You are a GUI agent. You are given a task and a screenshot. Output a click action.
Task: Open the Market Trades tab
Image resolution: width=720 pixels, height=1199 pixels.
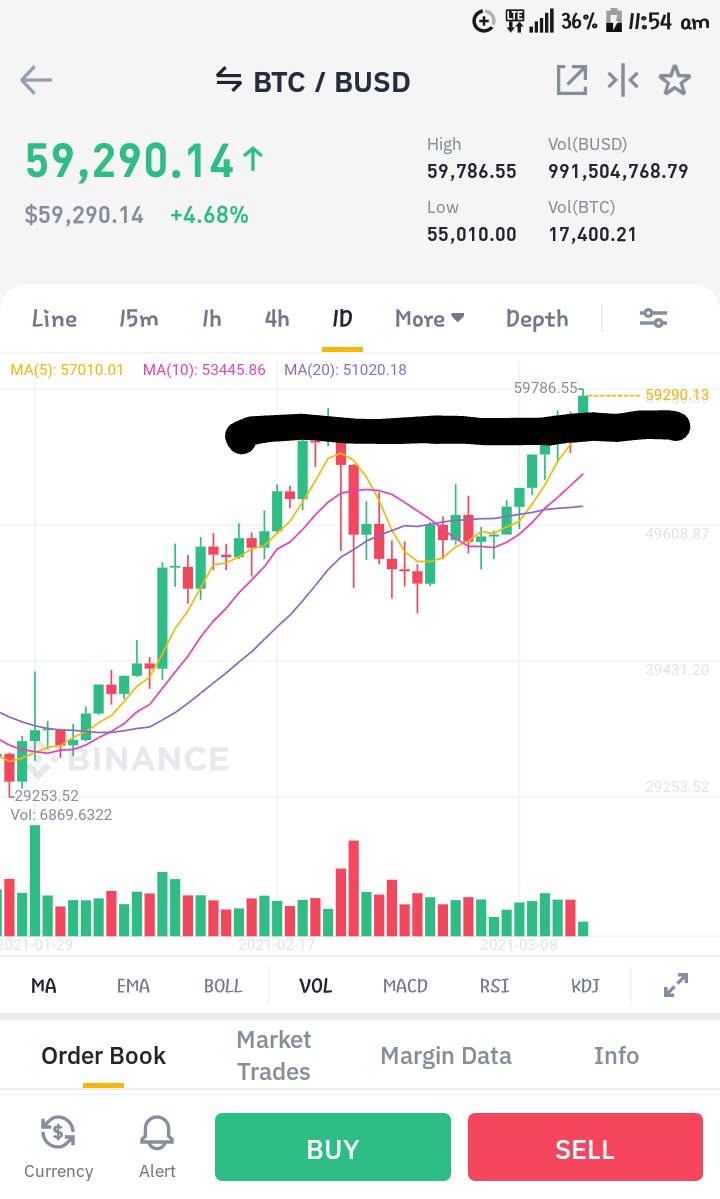coord(274,1055)
